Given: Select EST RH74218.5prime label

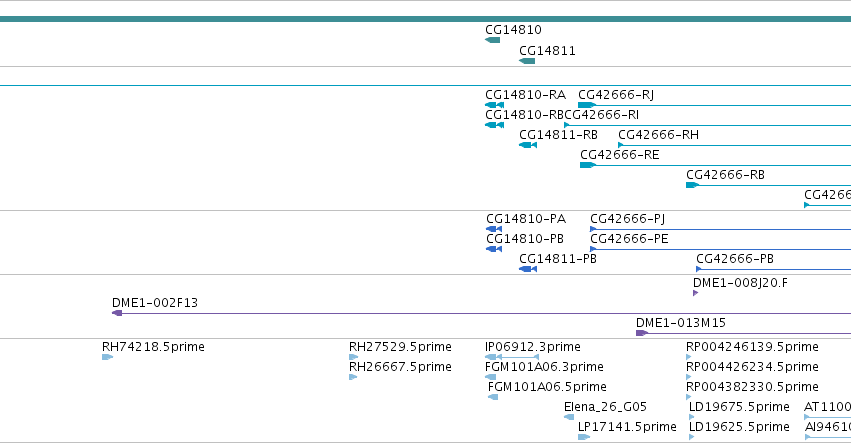Looking at the screenshot, I should pos(153,347).
